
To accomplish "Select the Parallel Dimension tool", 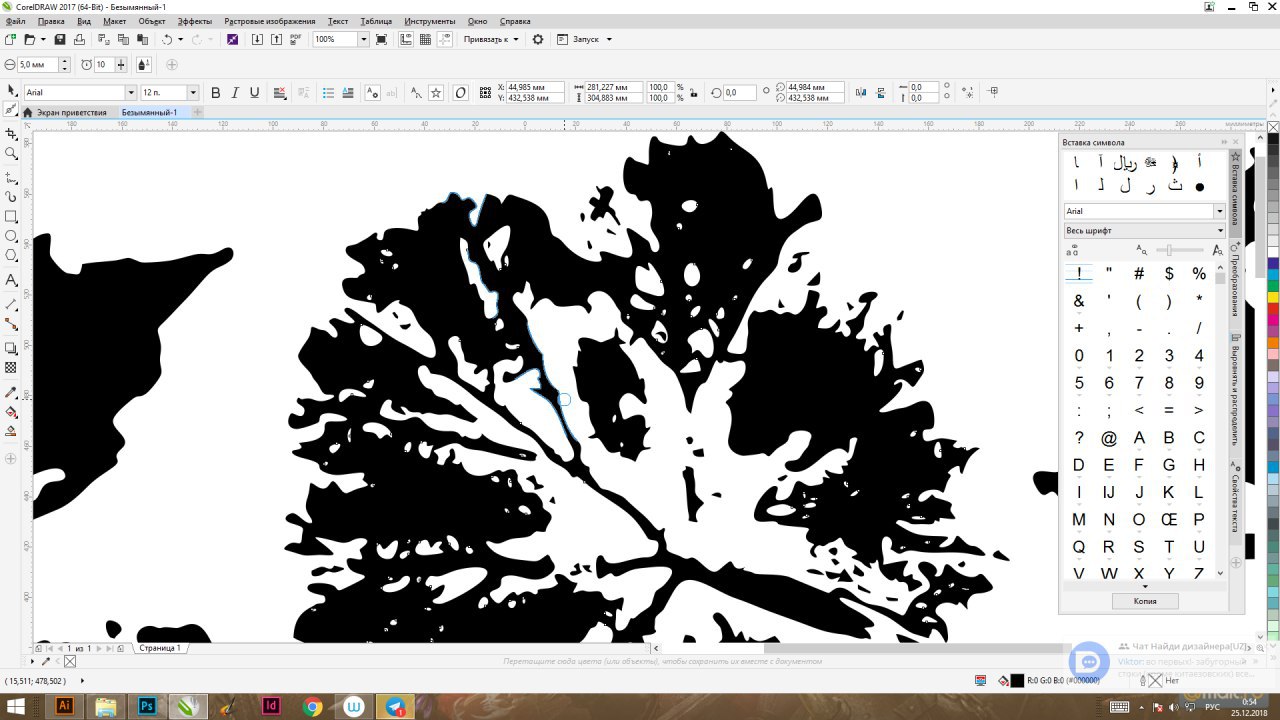I will (11, 303).
